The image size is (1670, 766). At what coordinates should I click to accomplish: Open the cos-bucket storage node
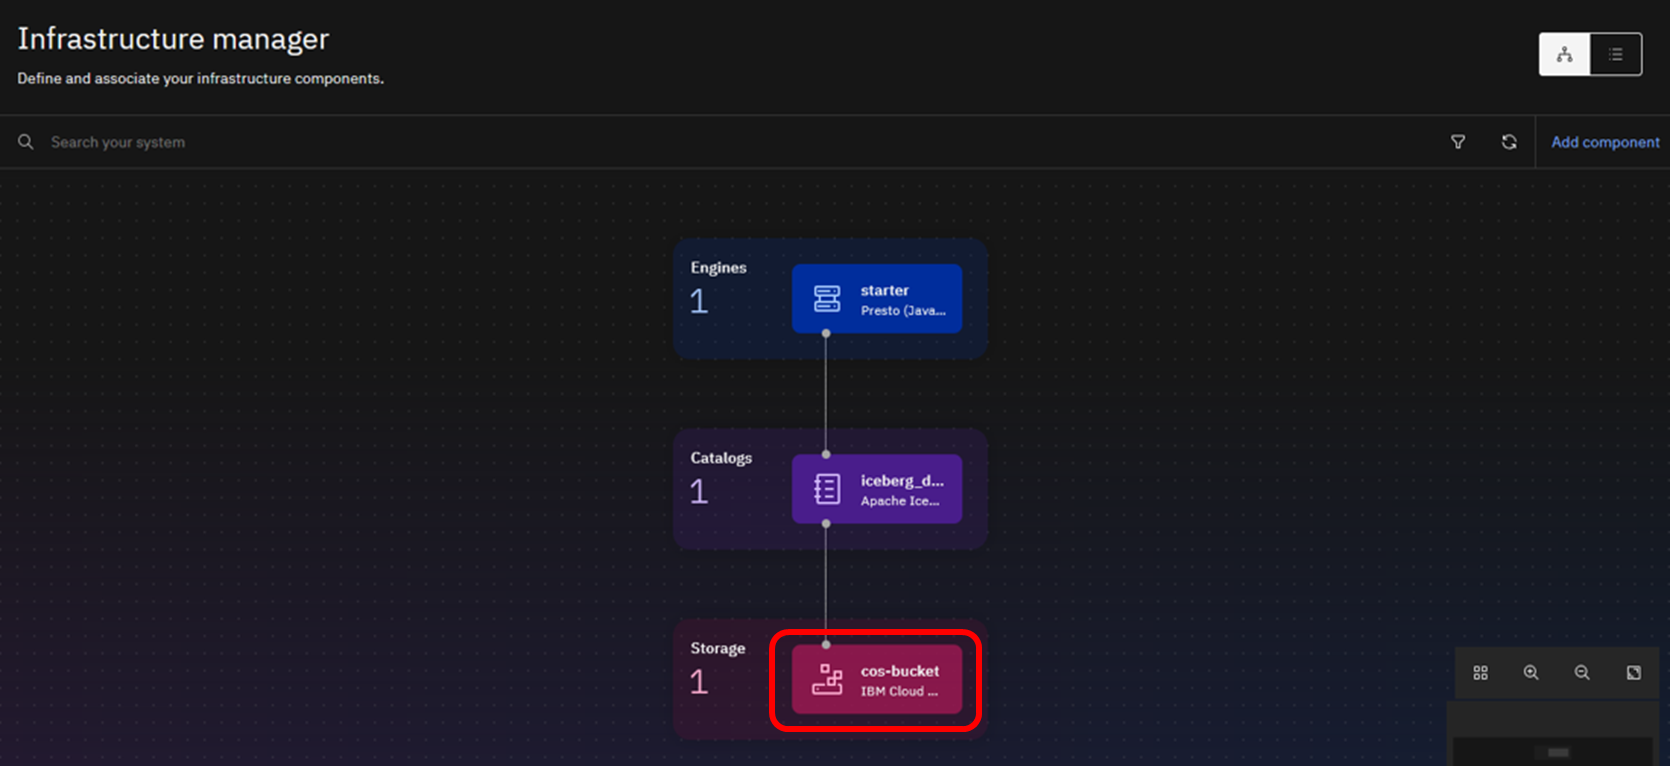click(877, 680)
